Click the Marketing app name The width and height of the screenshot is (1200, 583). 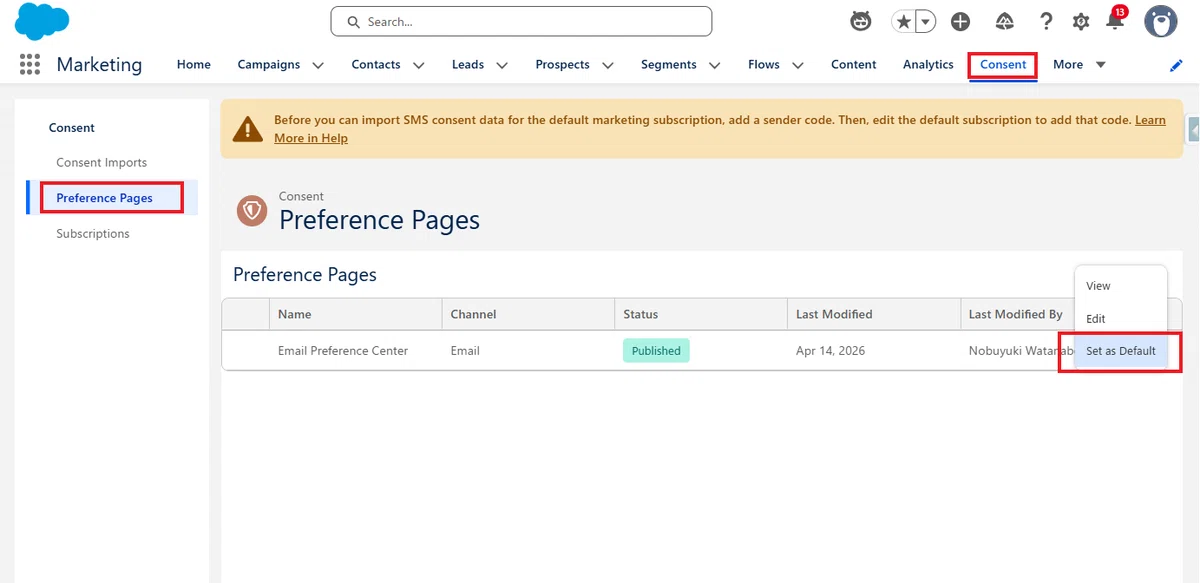[99, 64]
